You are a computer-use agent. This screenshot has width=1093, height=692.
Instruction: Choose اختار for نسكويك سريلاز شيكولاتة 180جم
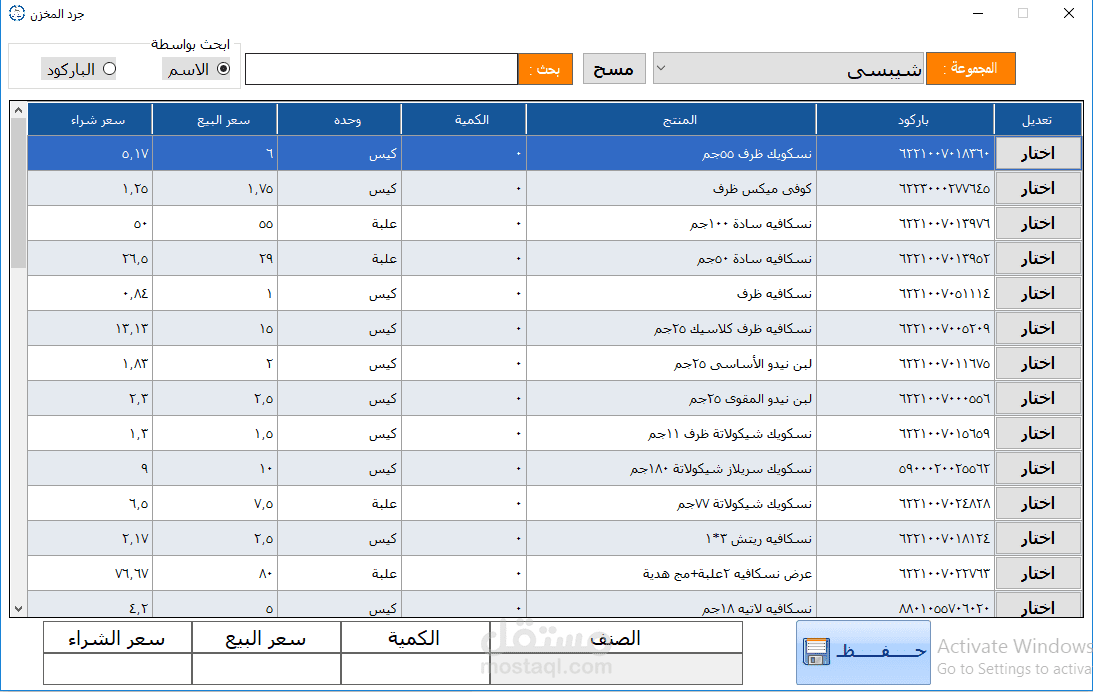pyautogui.click(x=1038, y=468)
